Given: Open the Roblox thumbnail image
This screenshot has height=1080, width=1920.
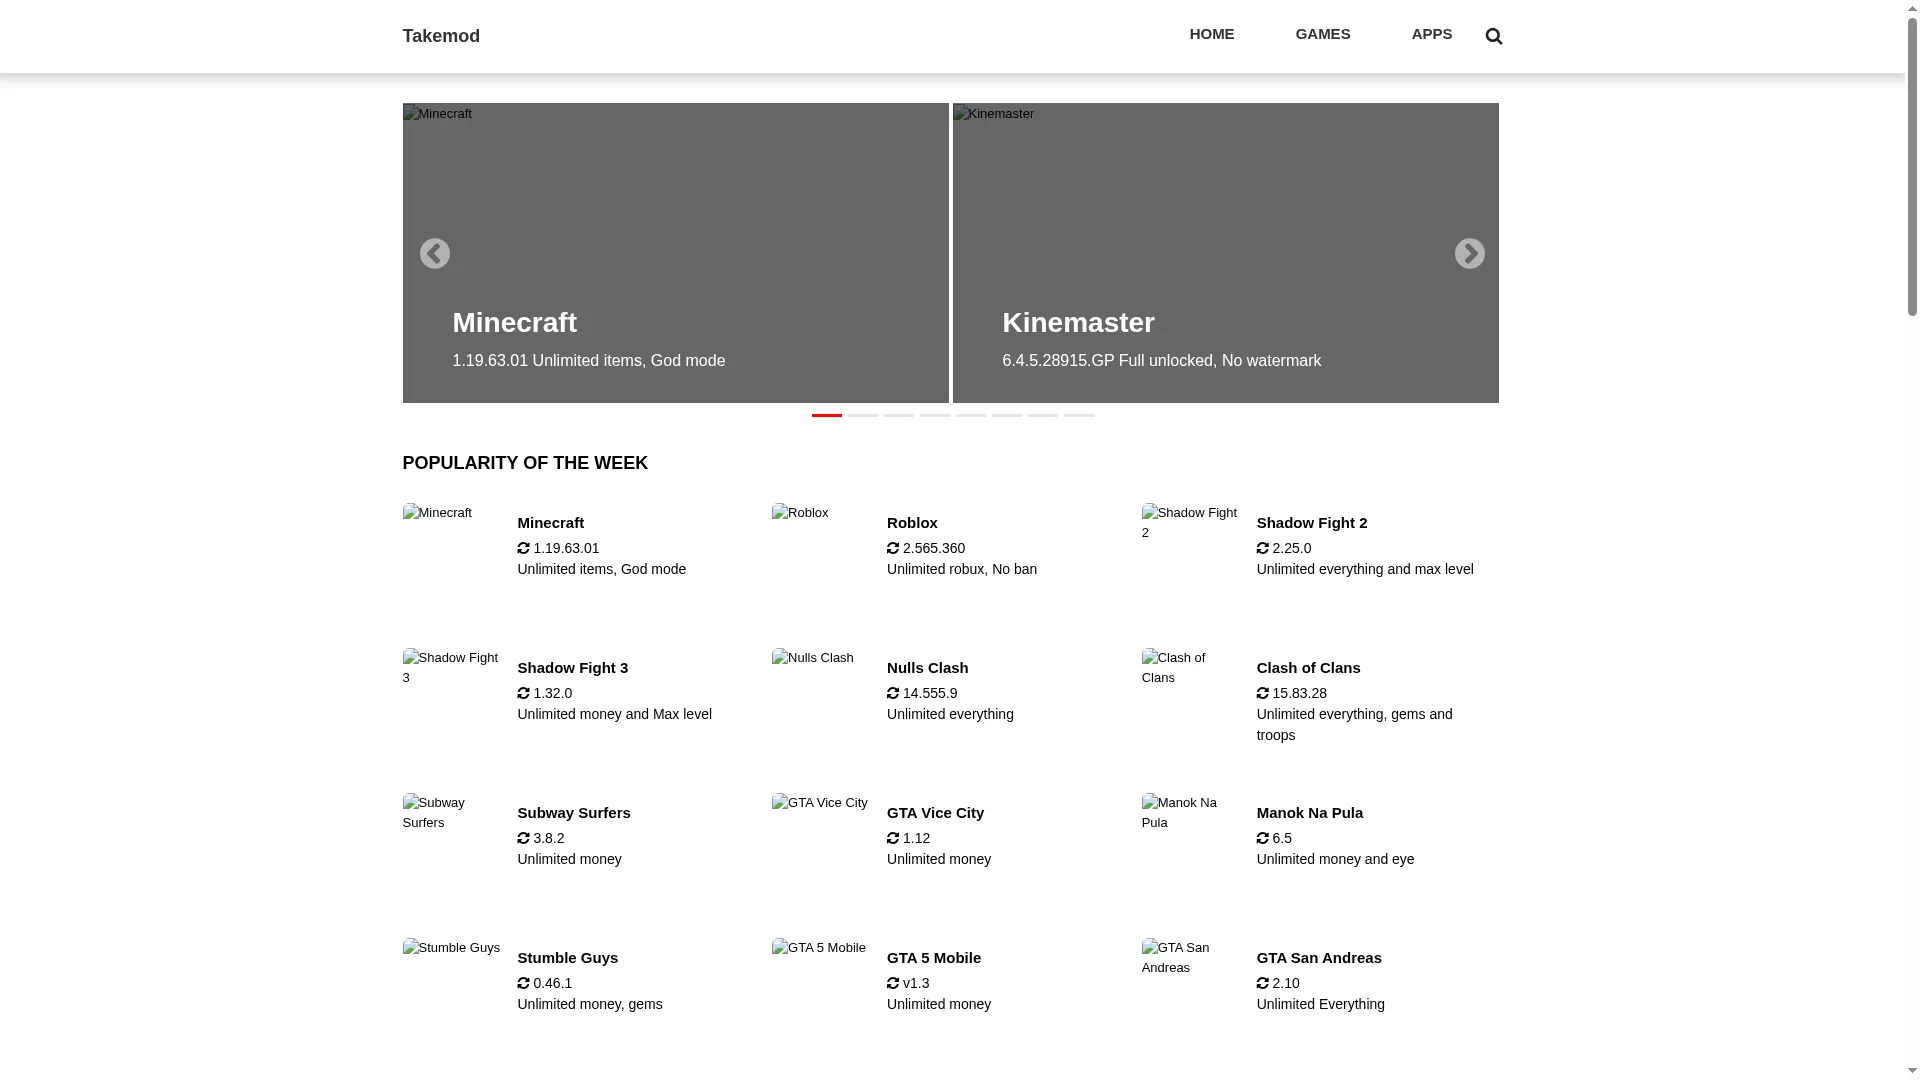Looking at the screenshot, I should tap(822, 553).
